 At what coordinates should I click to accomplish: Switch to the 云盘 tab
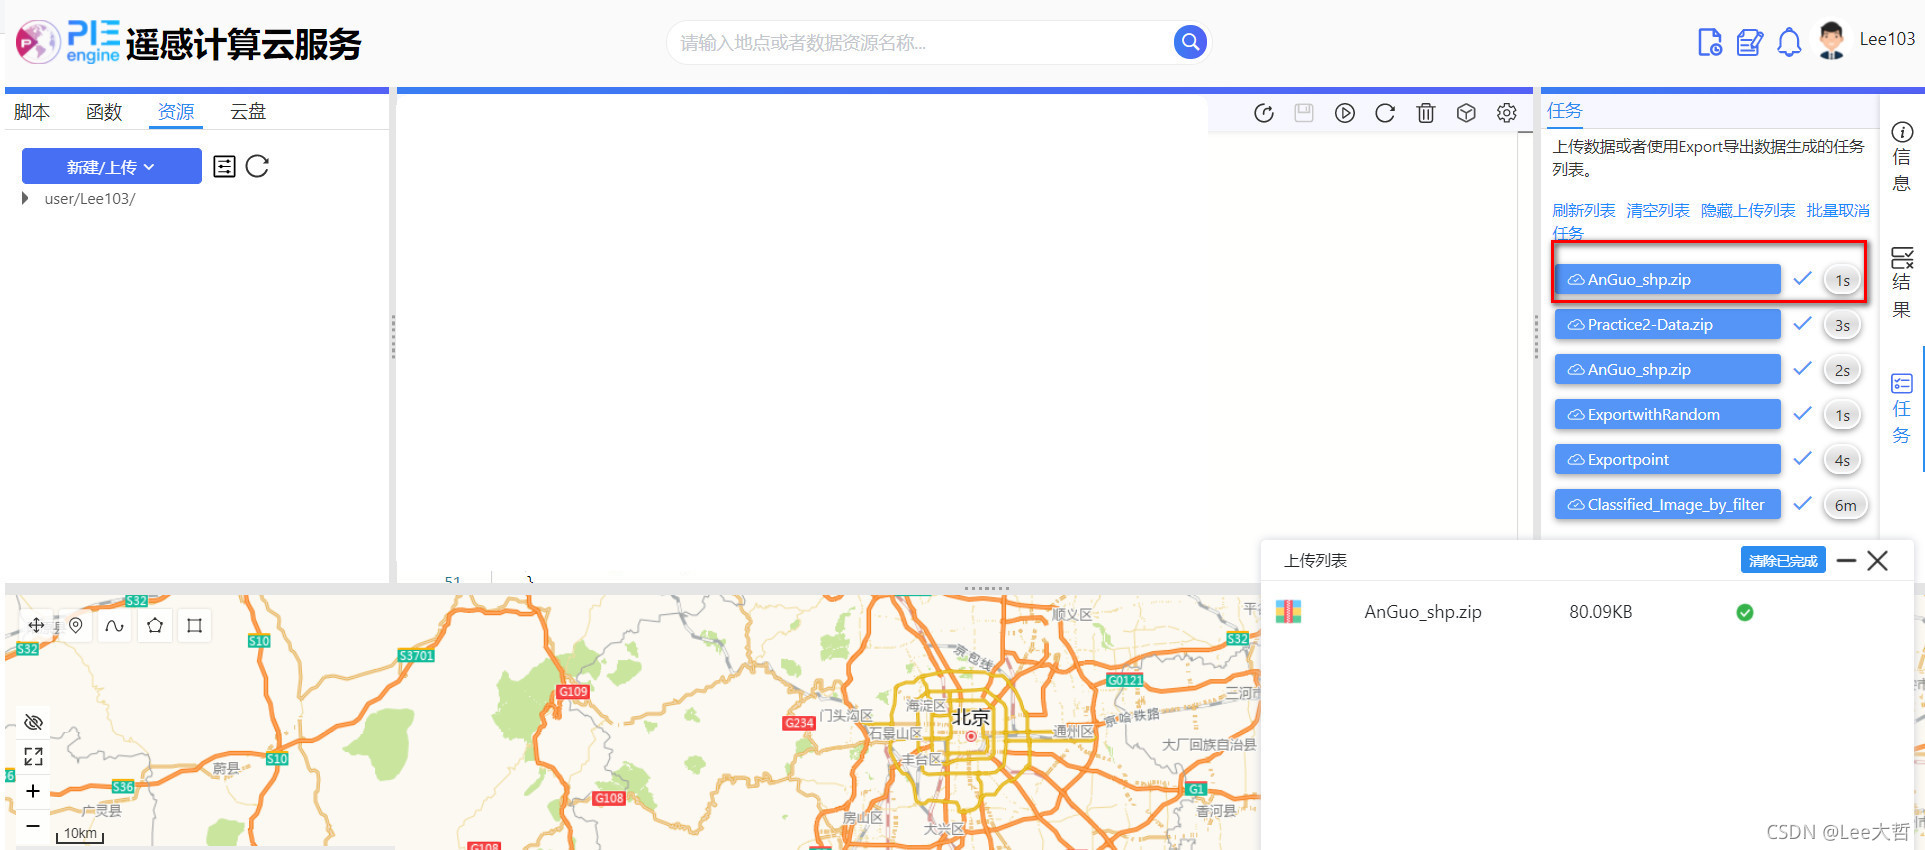(x=248, y=112)
